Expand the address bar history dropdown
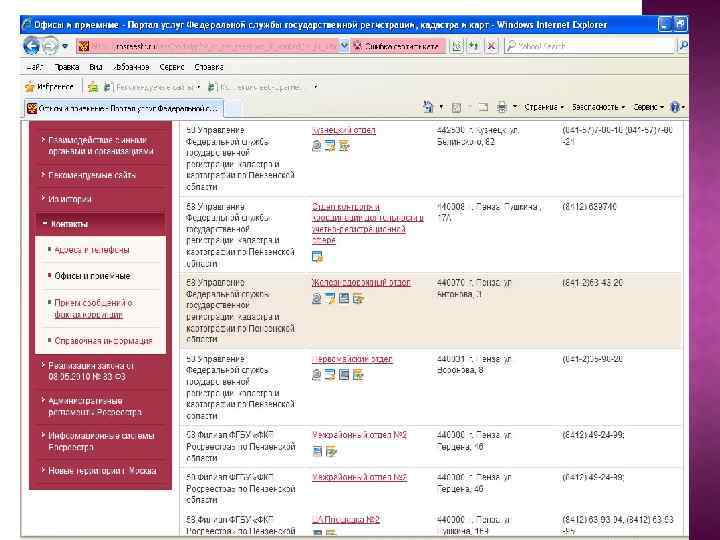Viewport: 720px width, 540px height. [344, 46]
